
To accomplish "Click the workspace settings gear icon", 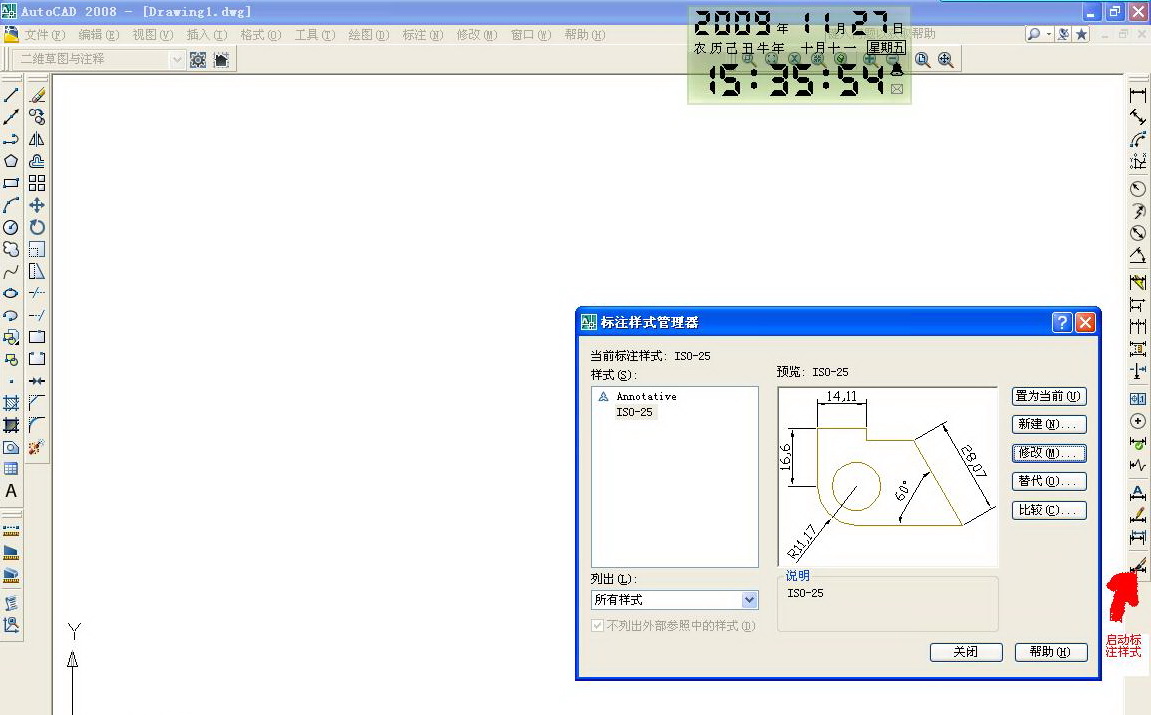I will [198, 59].
